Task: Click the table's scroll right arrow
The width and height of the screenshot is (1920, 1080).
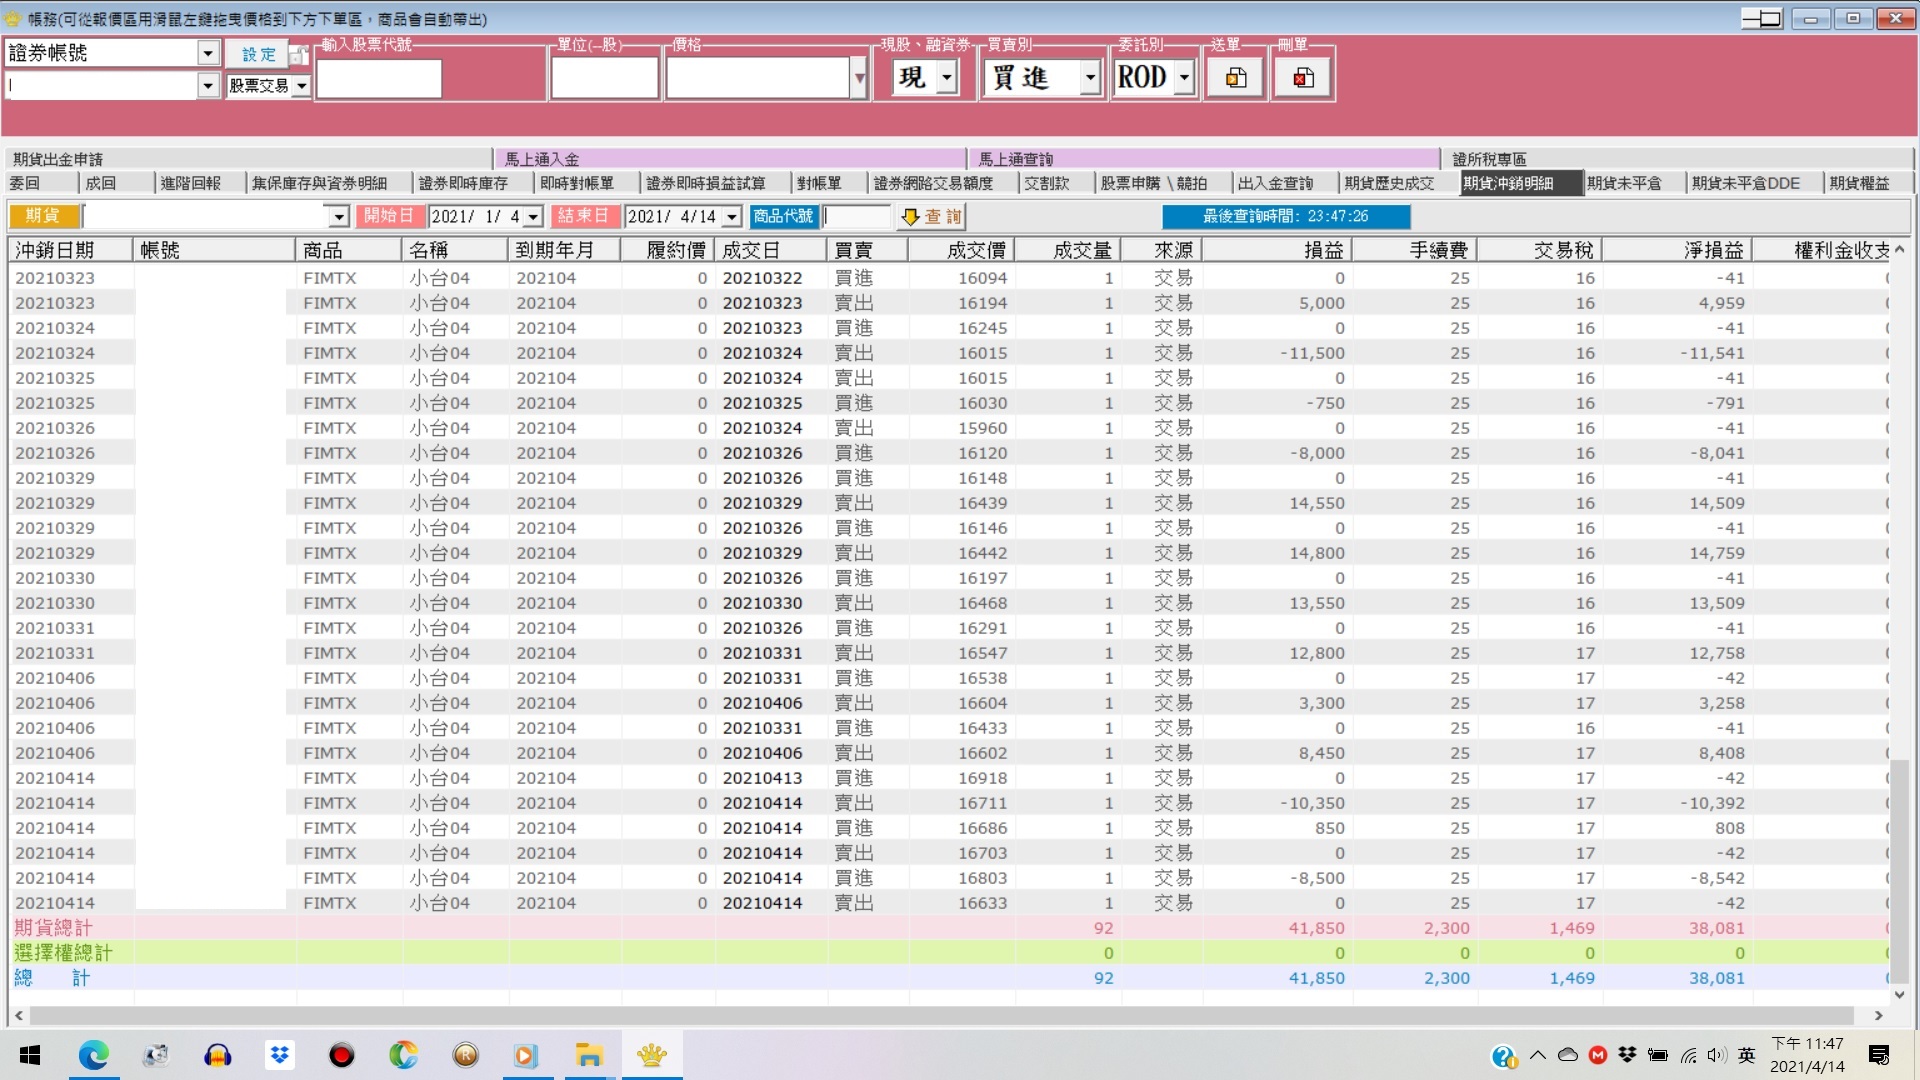Action: point(1878,1015)
